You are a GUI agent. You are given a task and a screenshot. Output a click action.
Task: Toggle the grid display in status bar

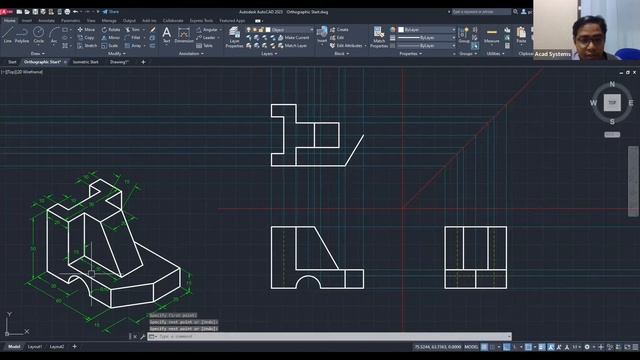pos(484,347)
